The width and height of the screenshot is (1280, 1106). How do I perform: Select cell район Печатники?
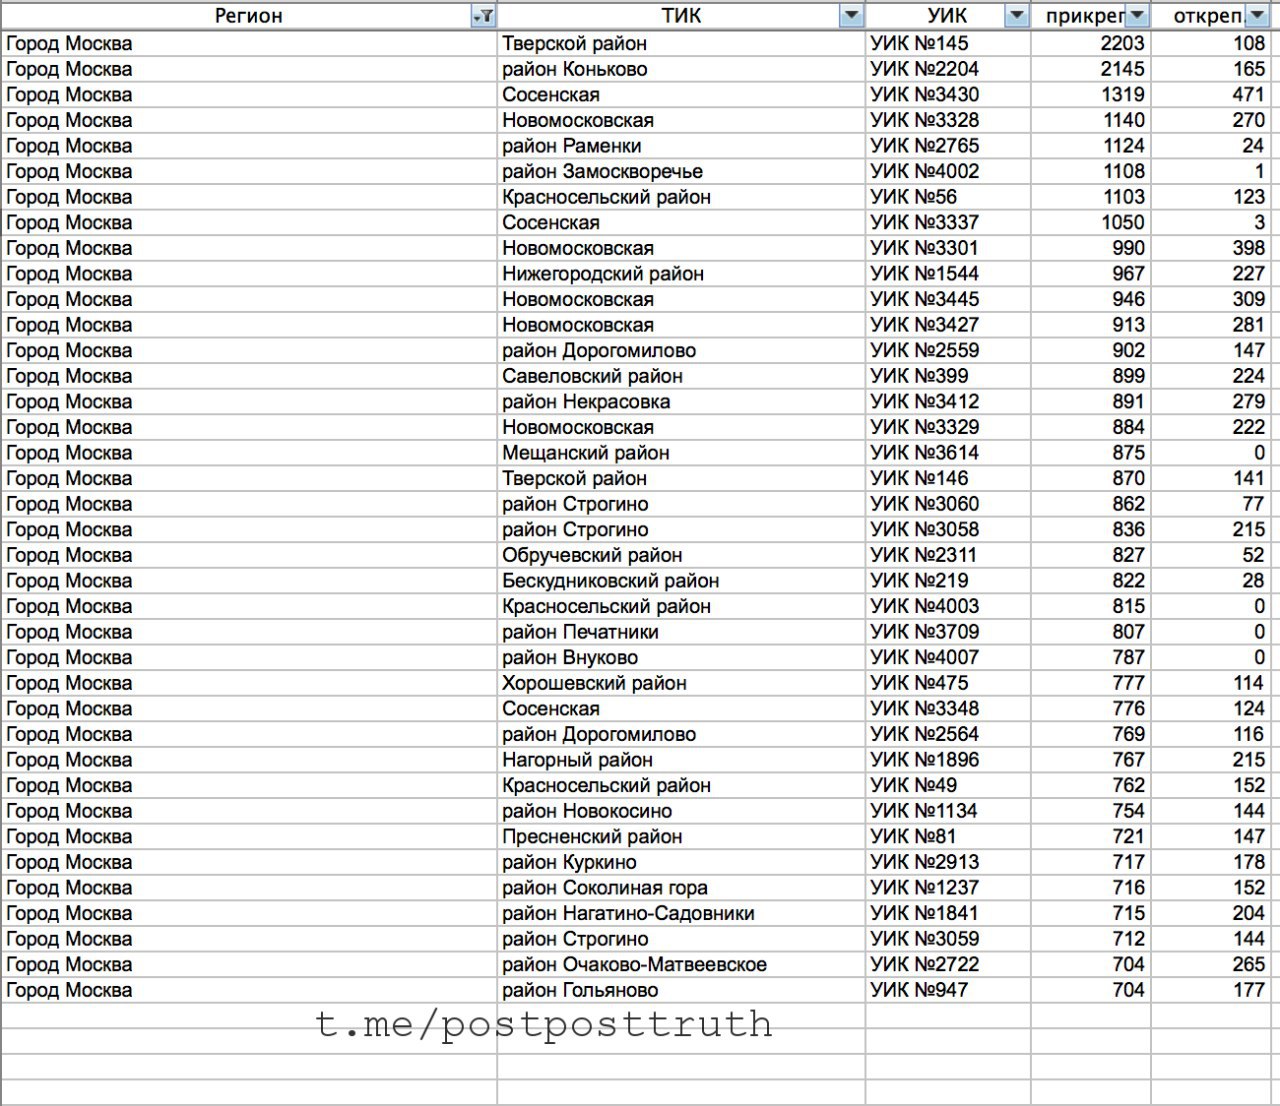click(x=681, y=632)
